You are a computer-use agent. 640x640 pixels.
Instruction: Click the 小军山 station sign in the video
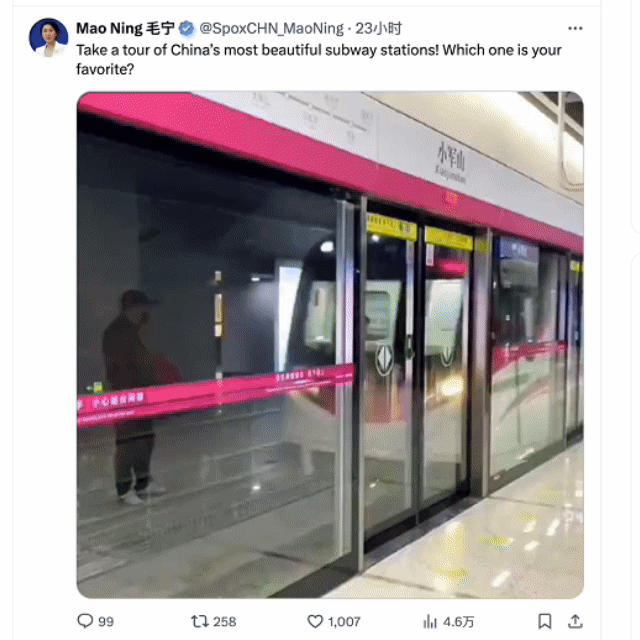point(451,162)
